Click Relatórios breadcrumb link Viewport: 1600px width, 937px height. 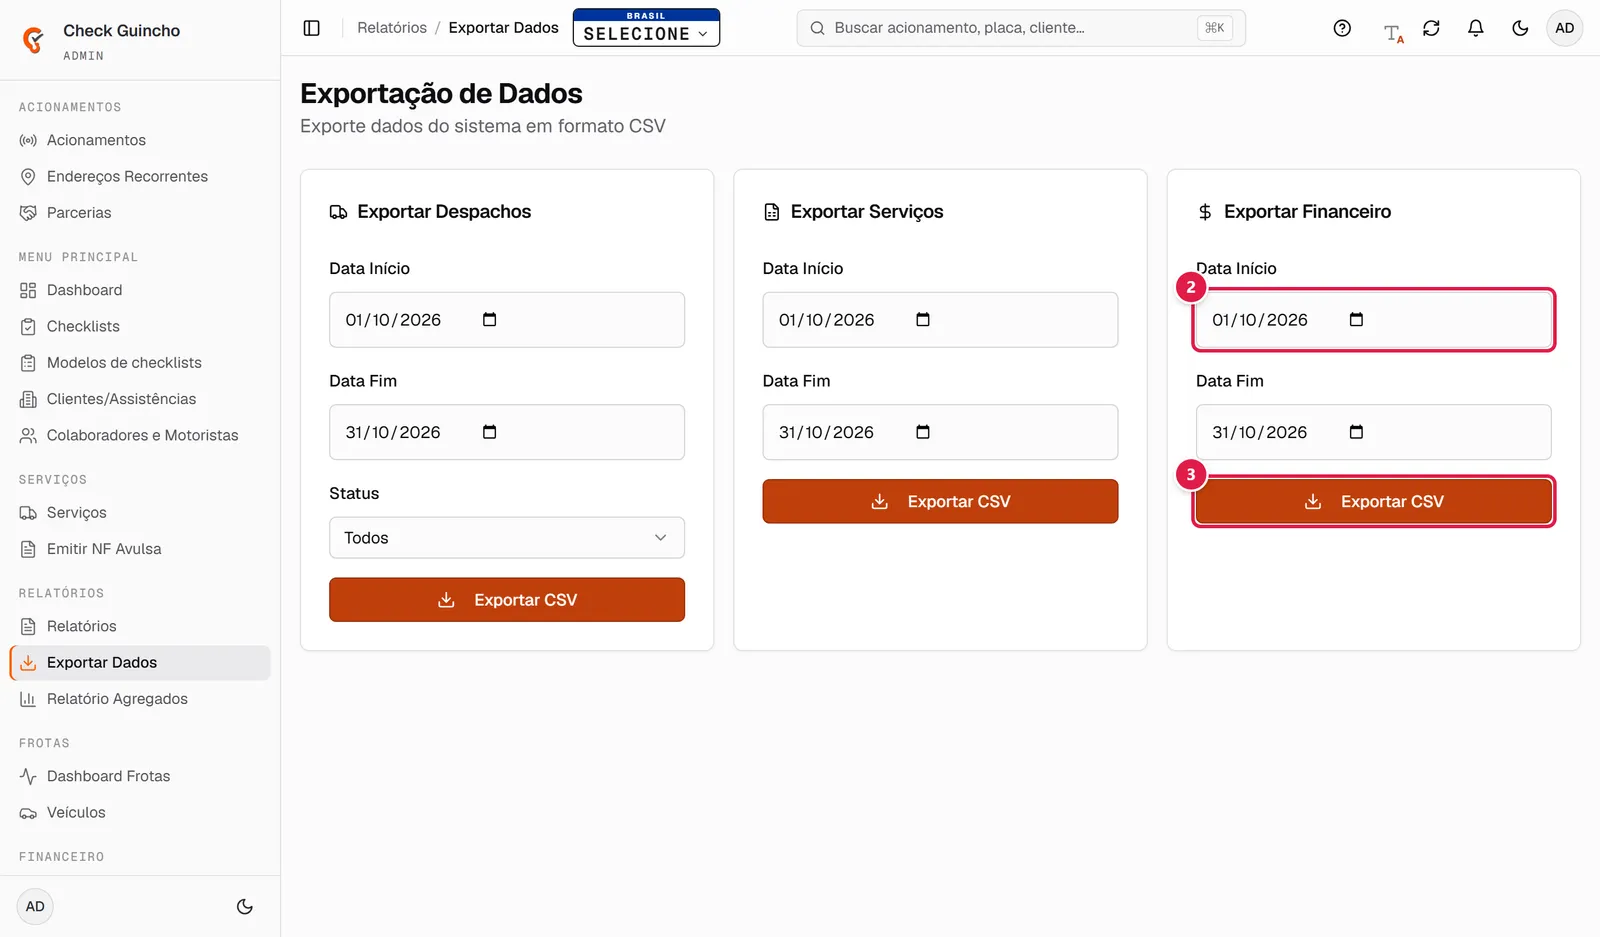392,28
